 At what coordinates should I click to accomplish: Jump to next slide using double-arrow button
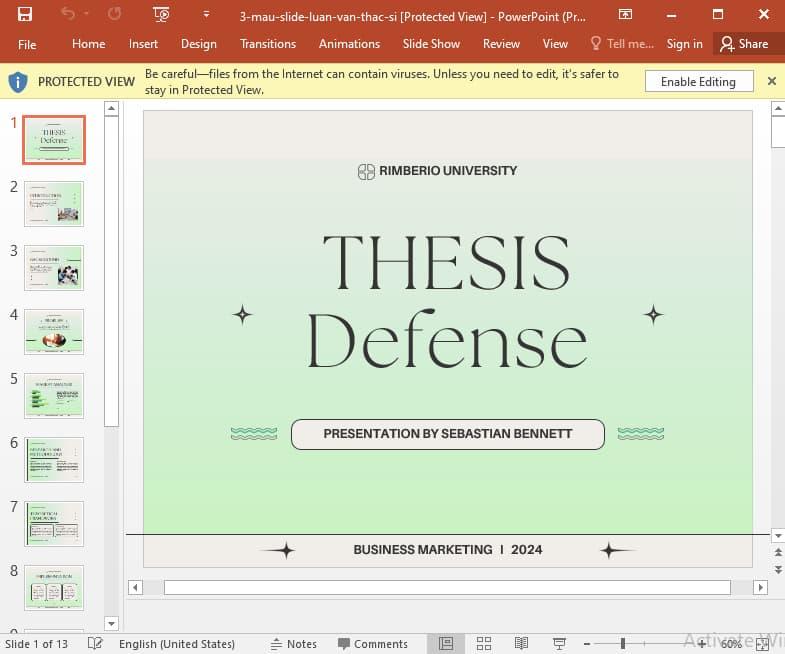[x=777, y=568]
